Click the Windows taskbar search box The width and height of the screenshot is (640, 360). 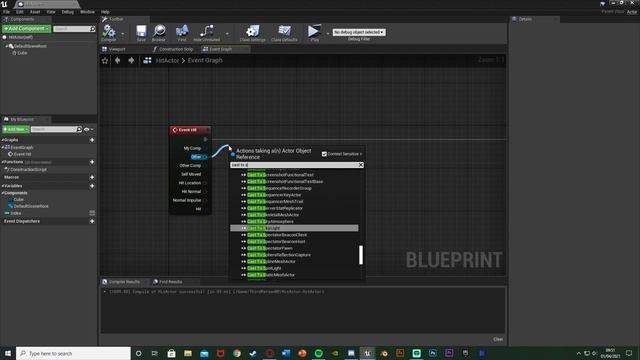[x=73, y=353]
